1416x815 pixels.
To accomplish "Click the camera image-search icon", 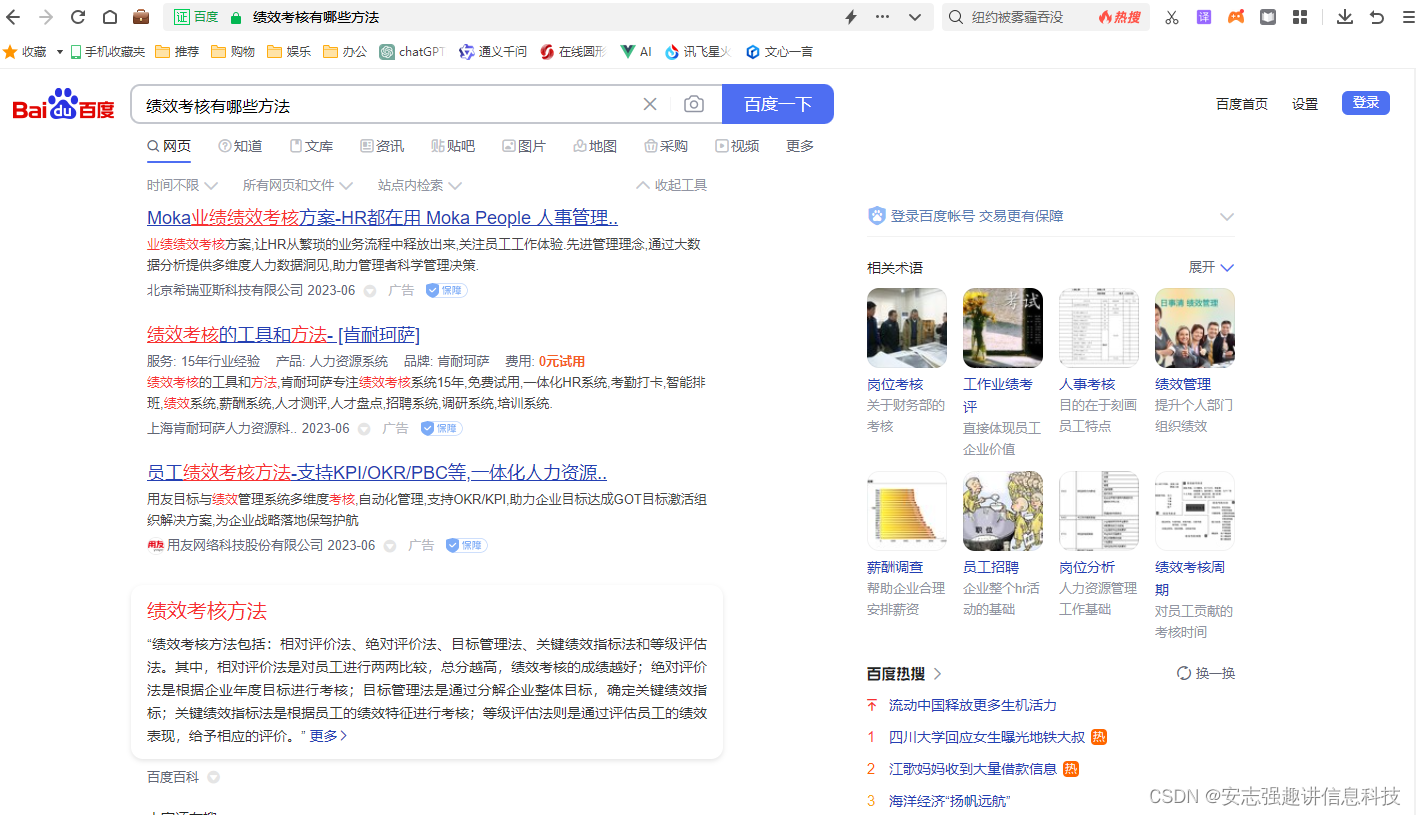I will tap(694, 104).
